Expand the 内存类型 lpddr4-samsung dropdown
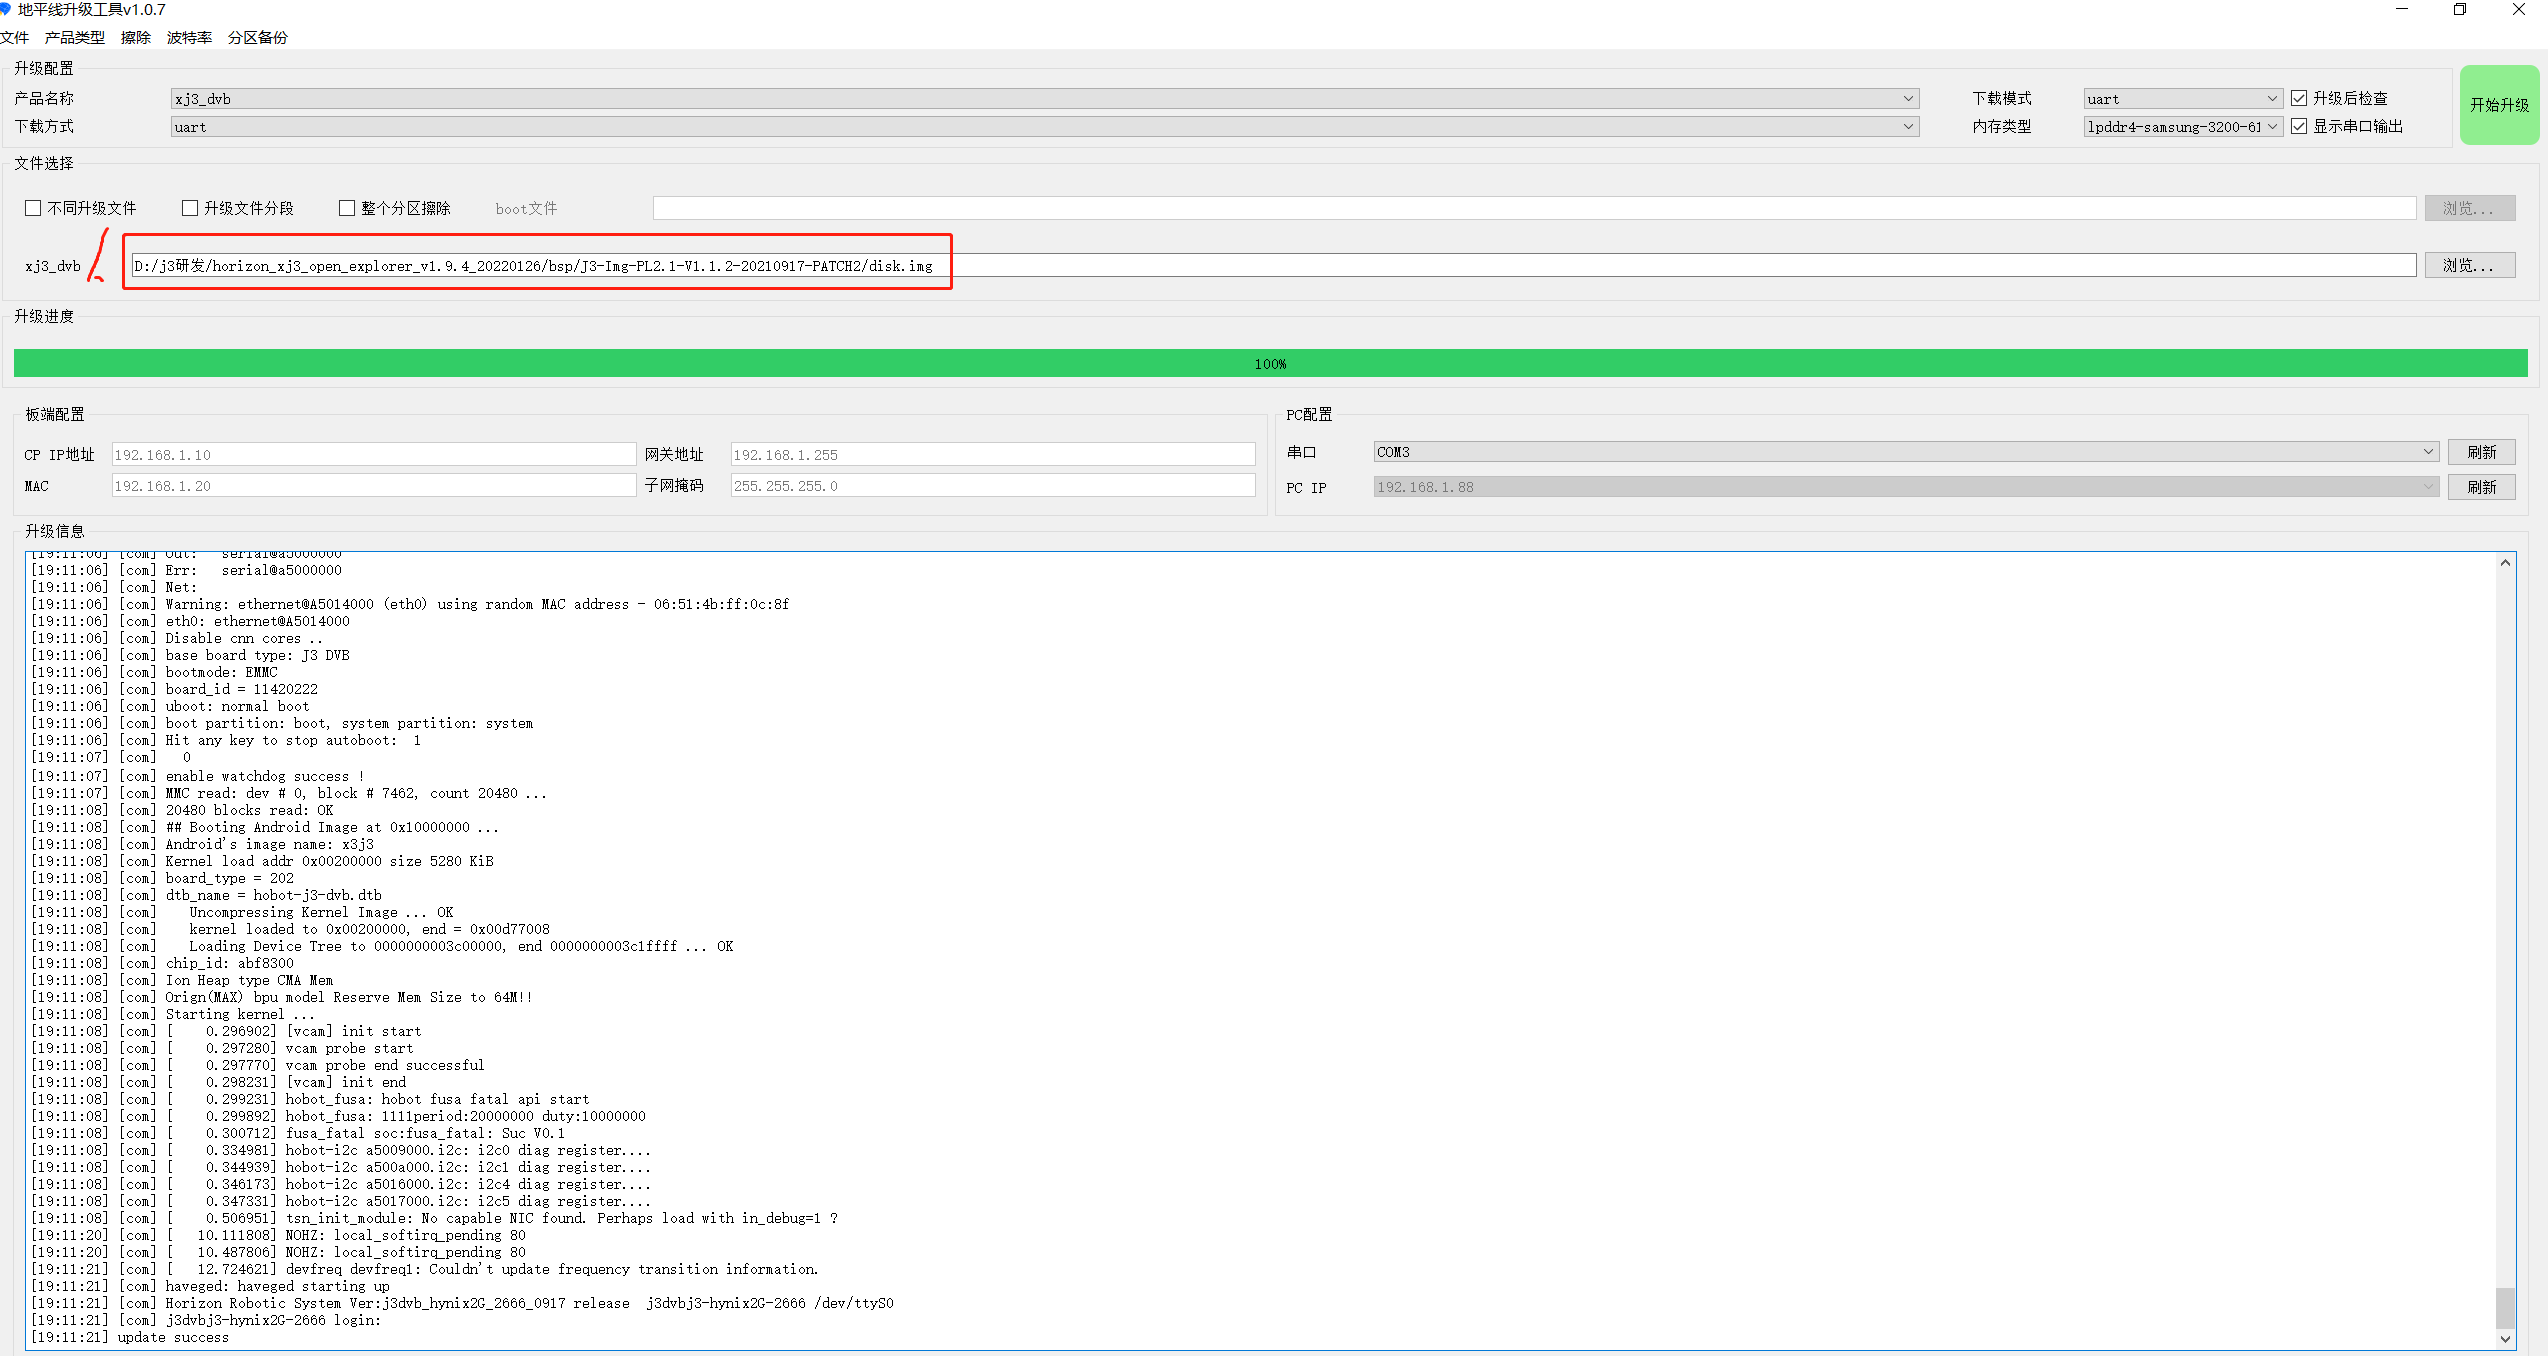The image size is (2548, 1356). pos(2271,126)
